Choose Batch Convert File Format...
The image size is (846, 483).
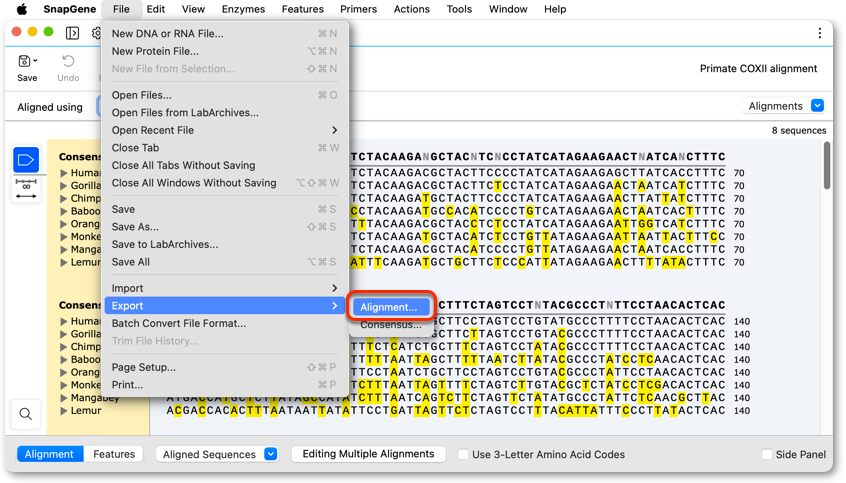pos(224,323)
